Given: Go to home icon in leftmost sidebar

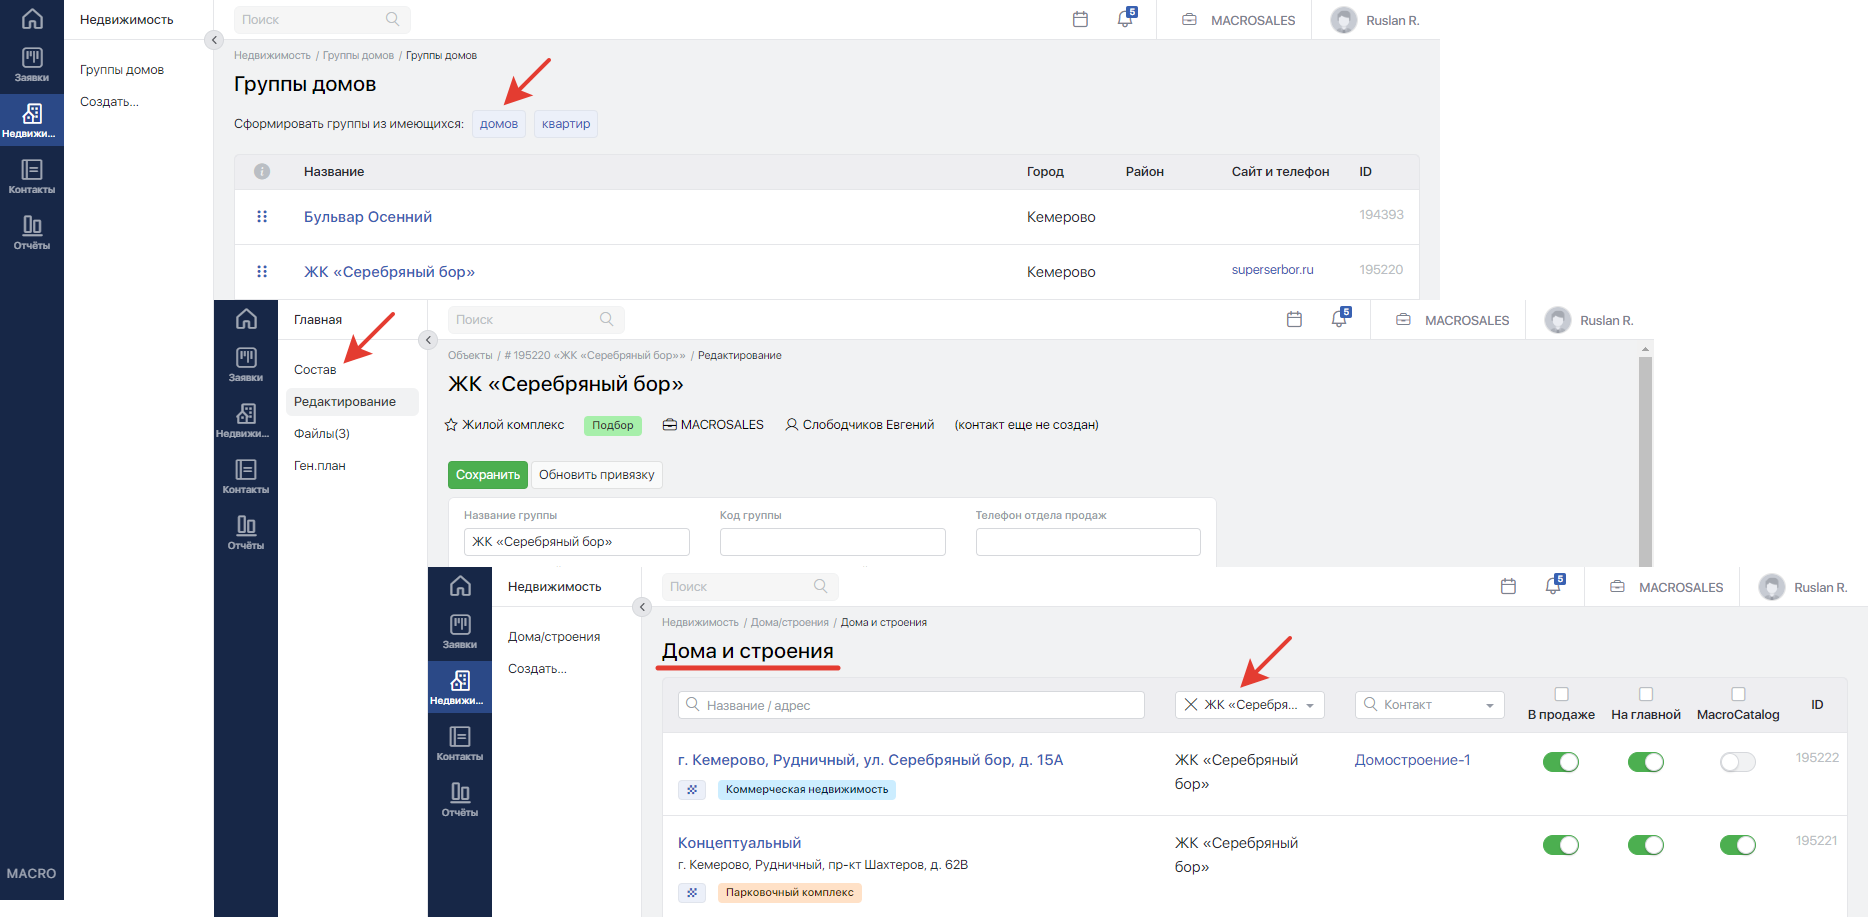Looking at the screenshot, I should (32, 19).
